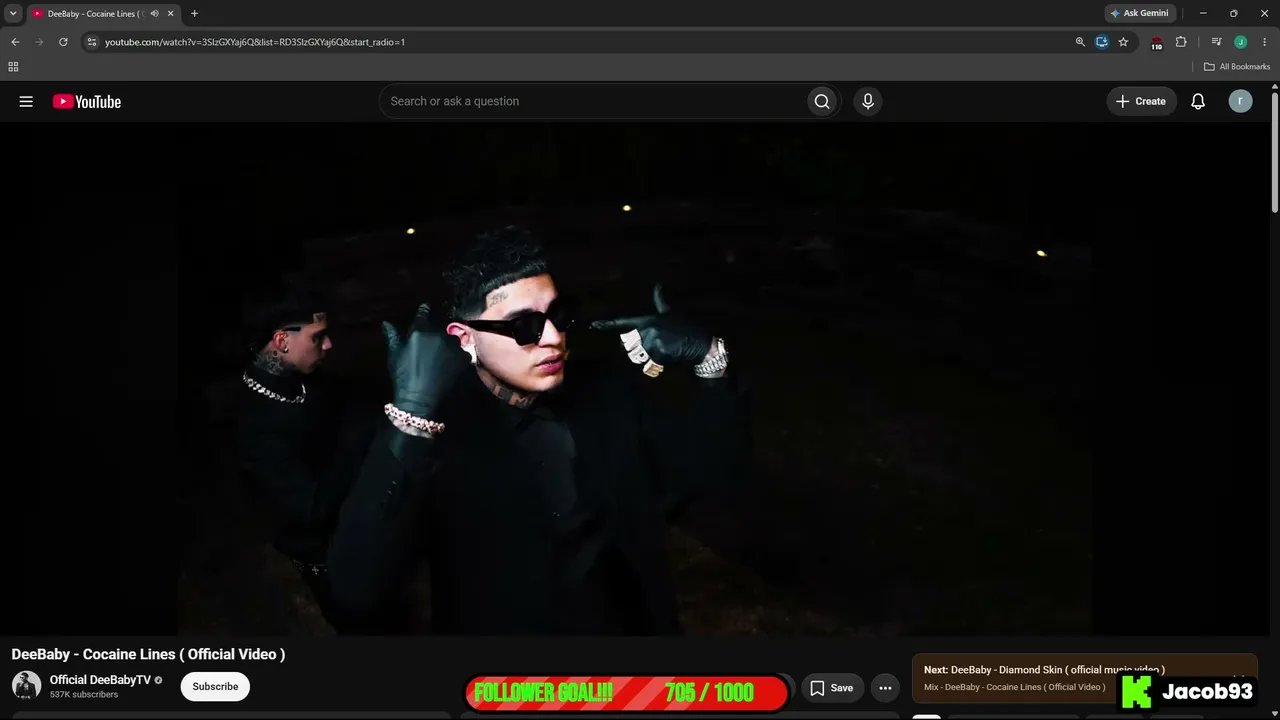Open a new browser tab
Image resolution: width=1280 pixels, height=720 pixels.
[x=194, y=14]
